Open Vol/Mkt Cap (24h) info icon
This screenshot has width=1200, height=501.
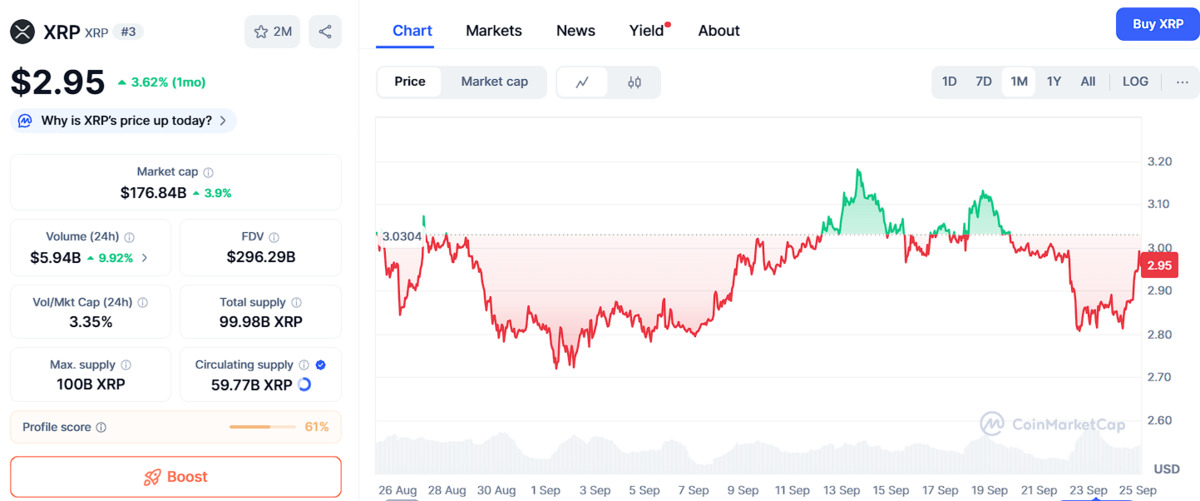coord(142,302)
